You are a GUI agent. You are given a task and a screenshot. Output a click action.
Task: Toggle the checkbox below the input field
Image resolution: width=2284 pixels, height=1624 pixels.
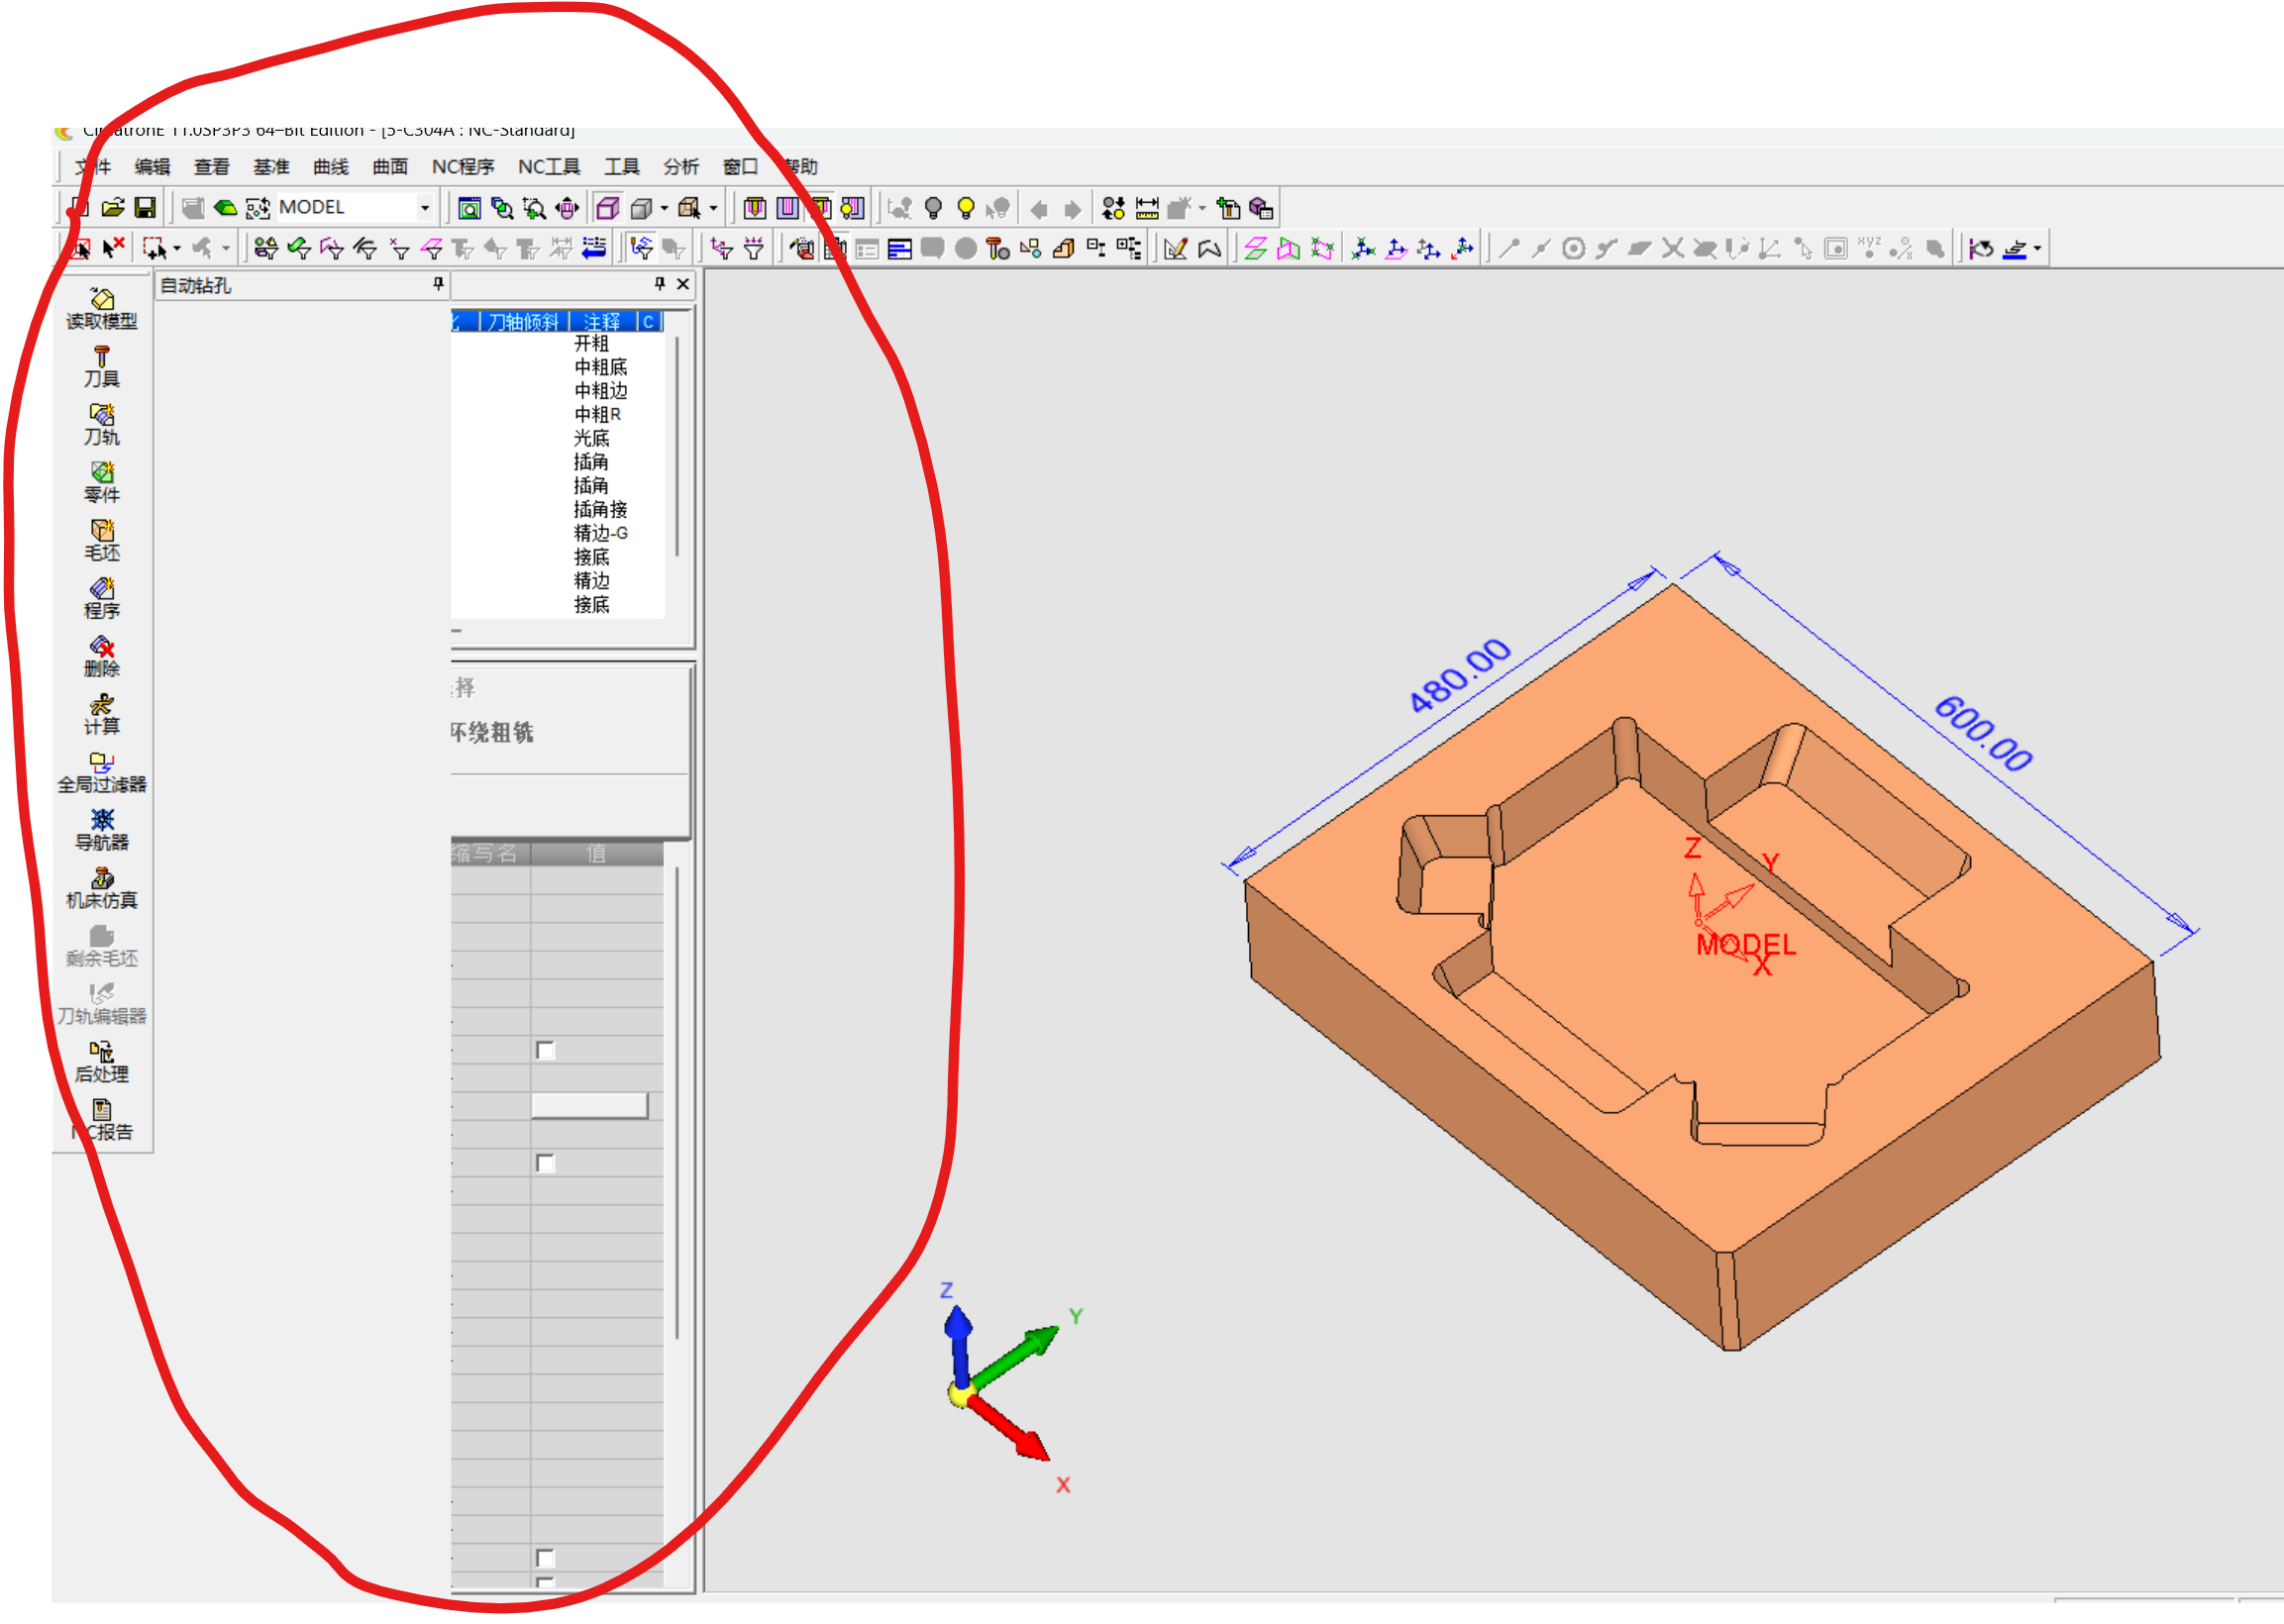pos(545,1163)
